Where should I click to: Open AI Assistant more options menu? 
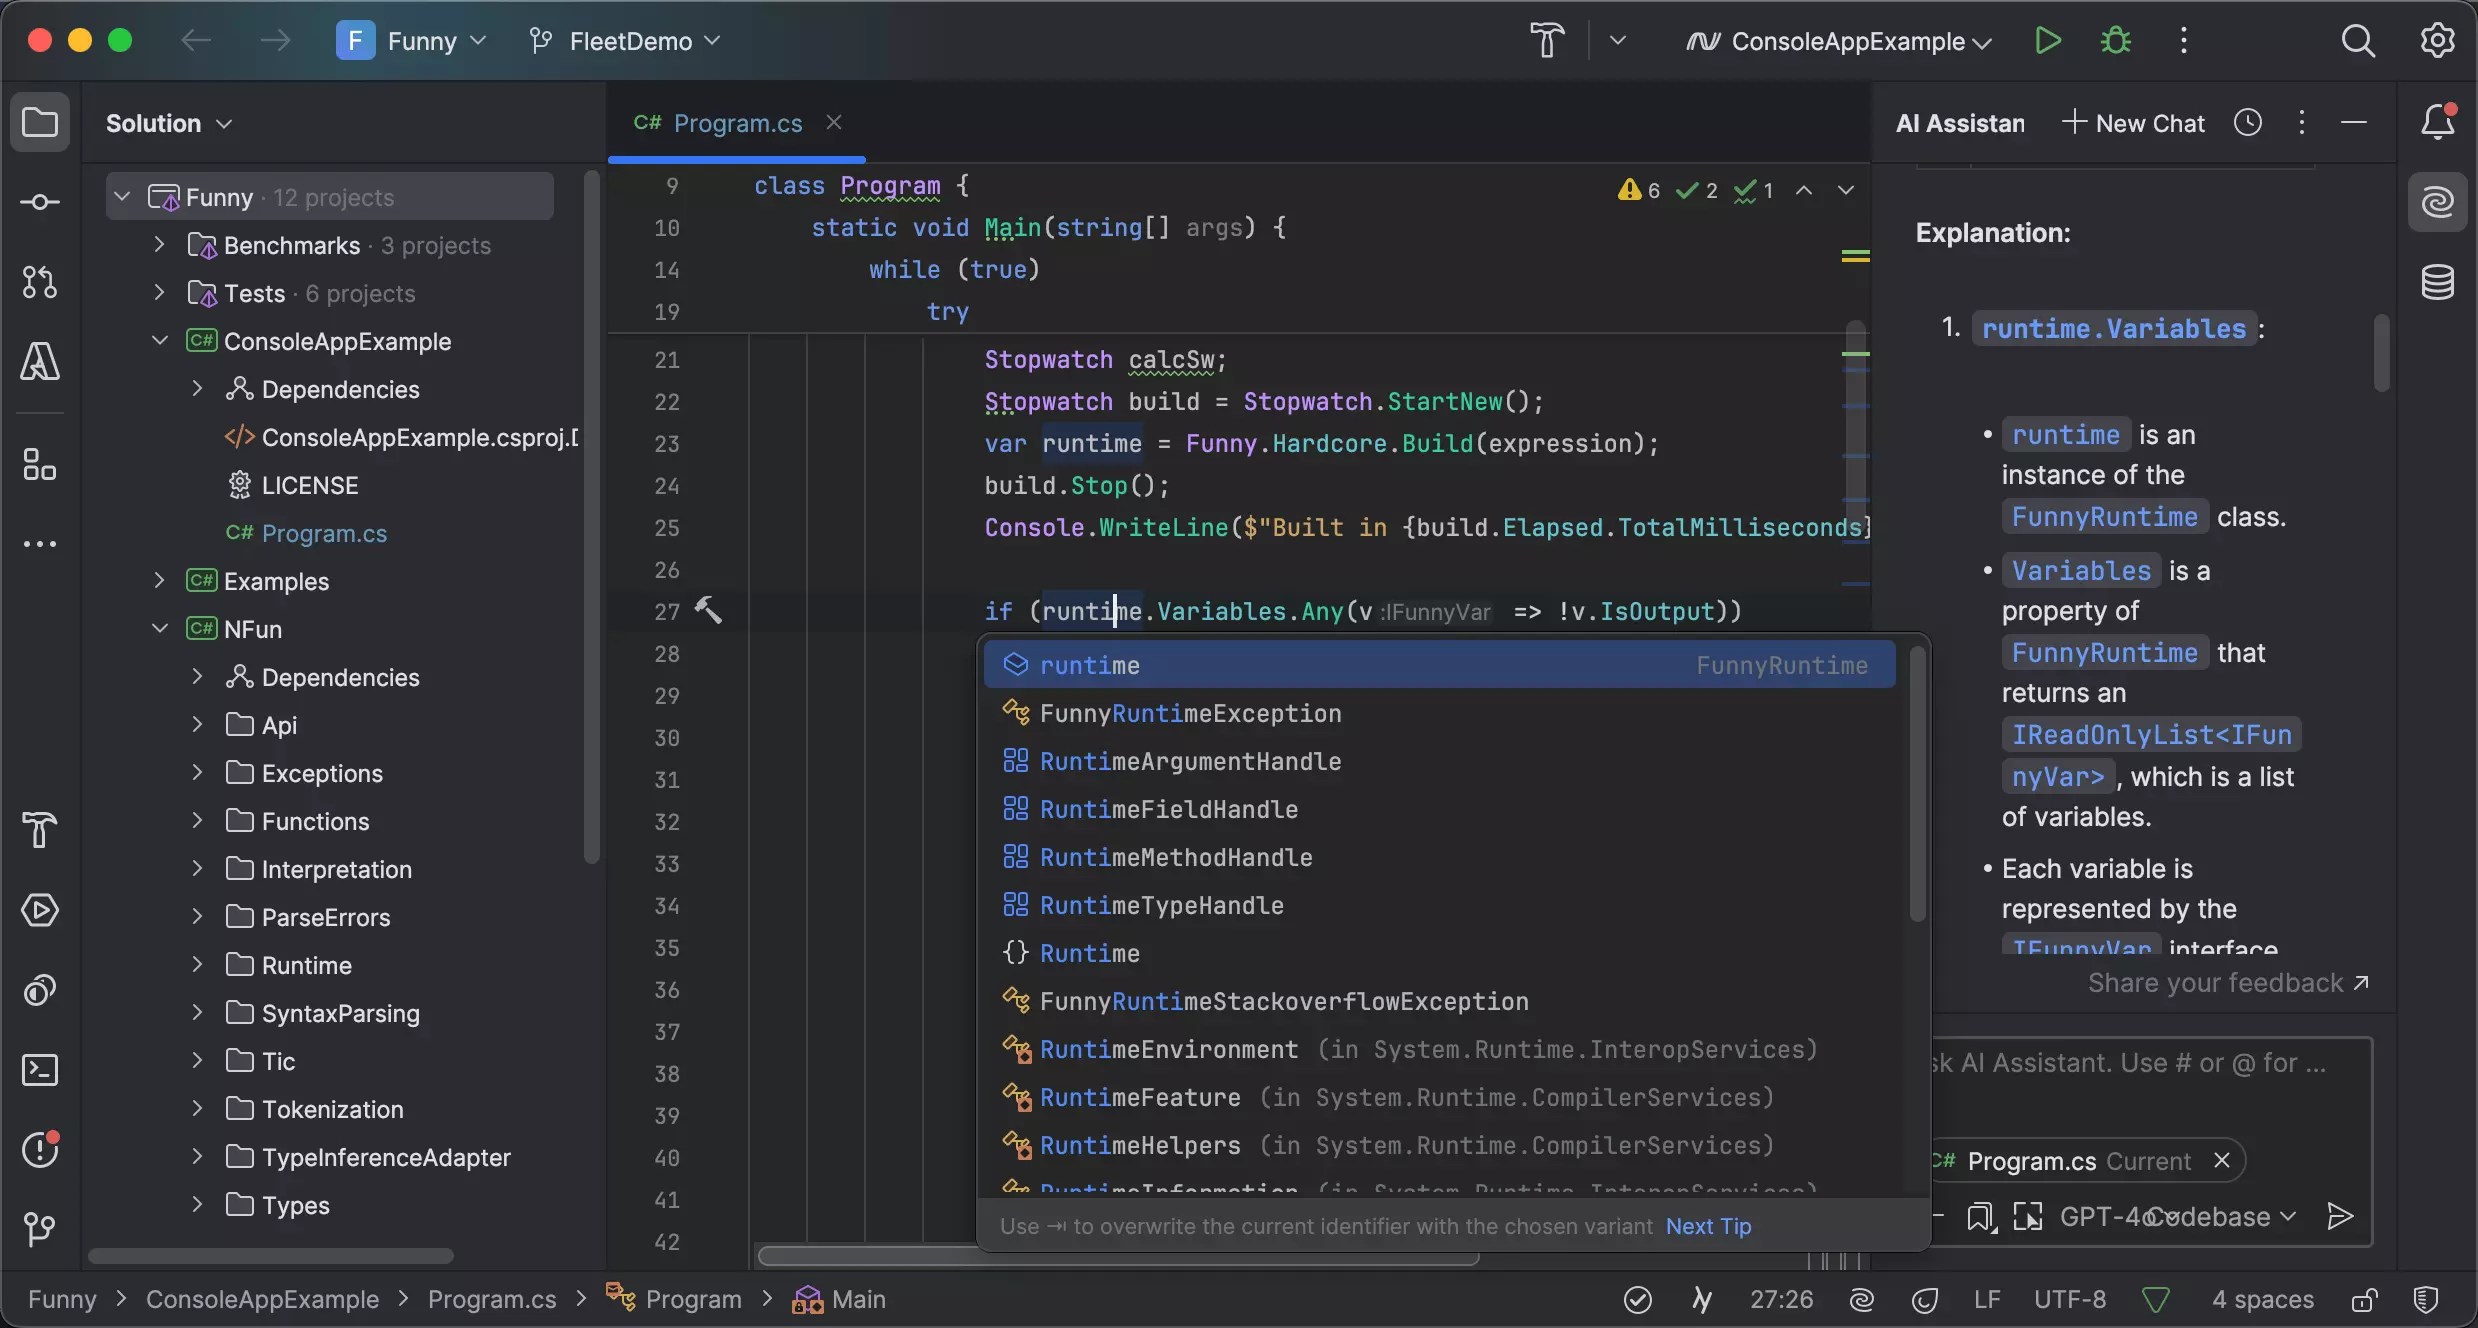point(2301,122)
